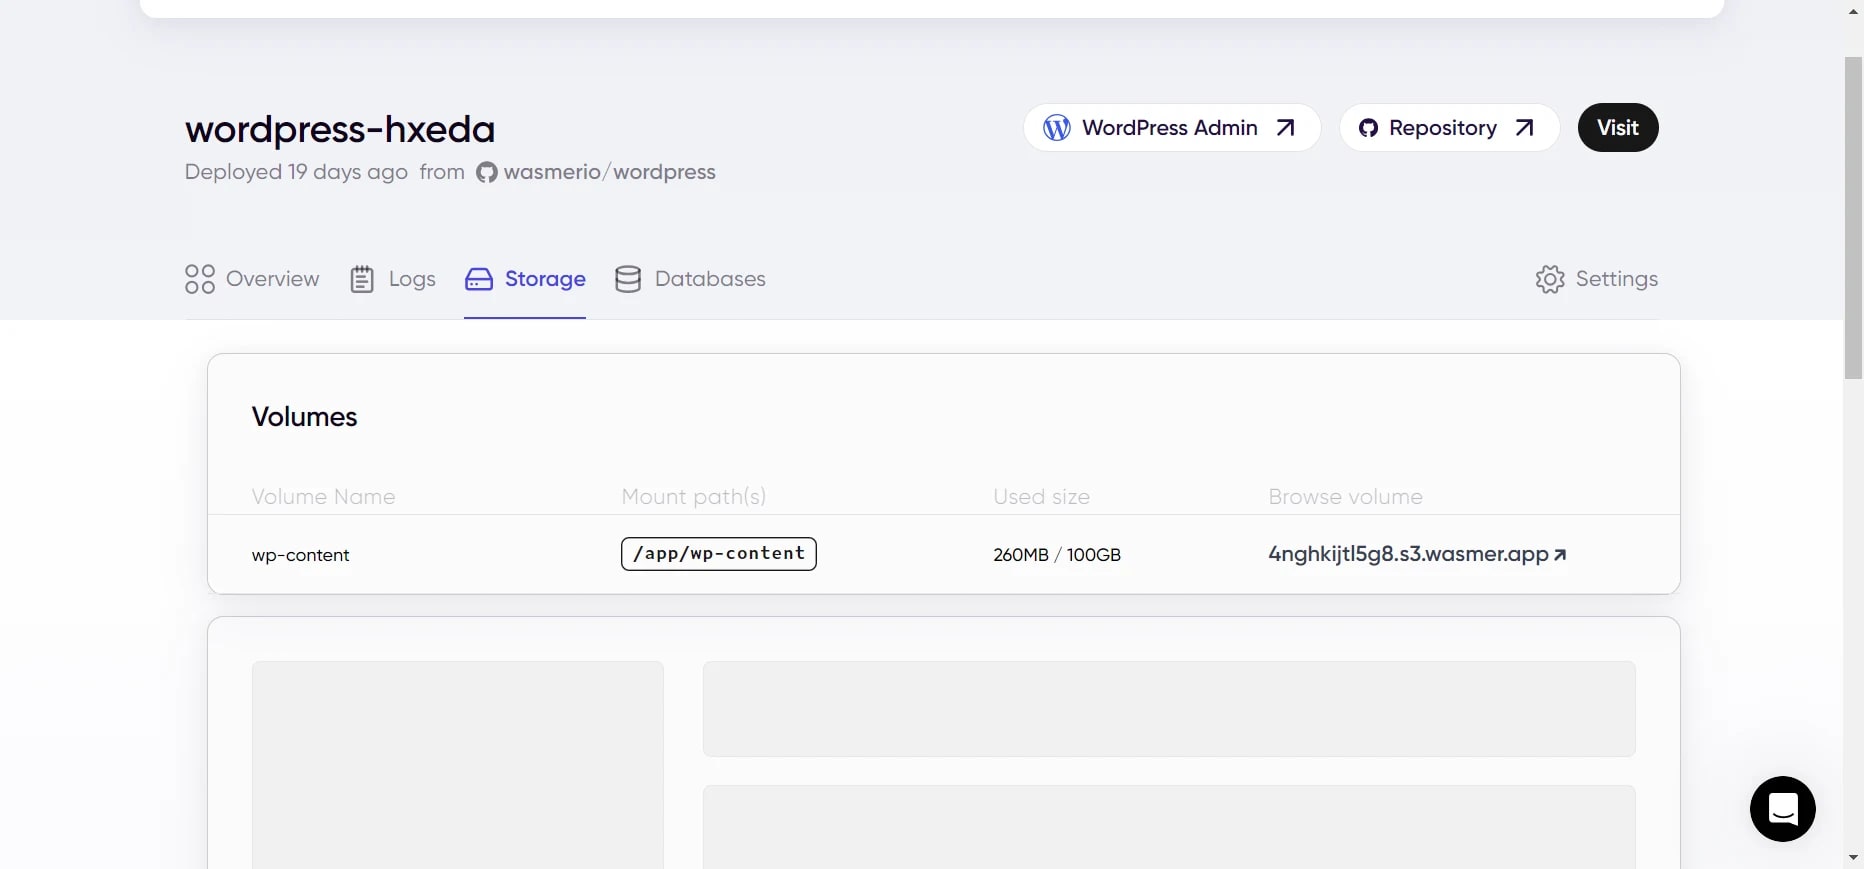Screen dimensions: 1864x869
Task: Click the scrollbar down arrow
Action: point(1854,858)
